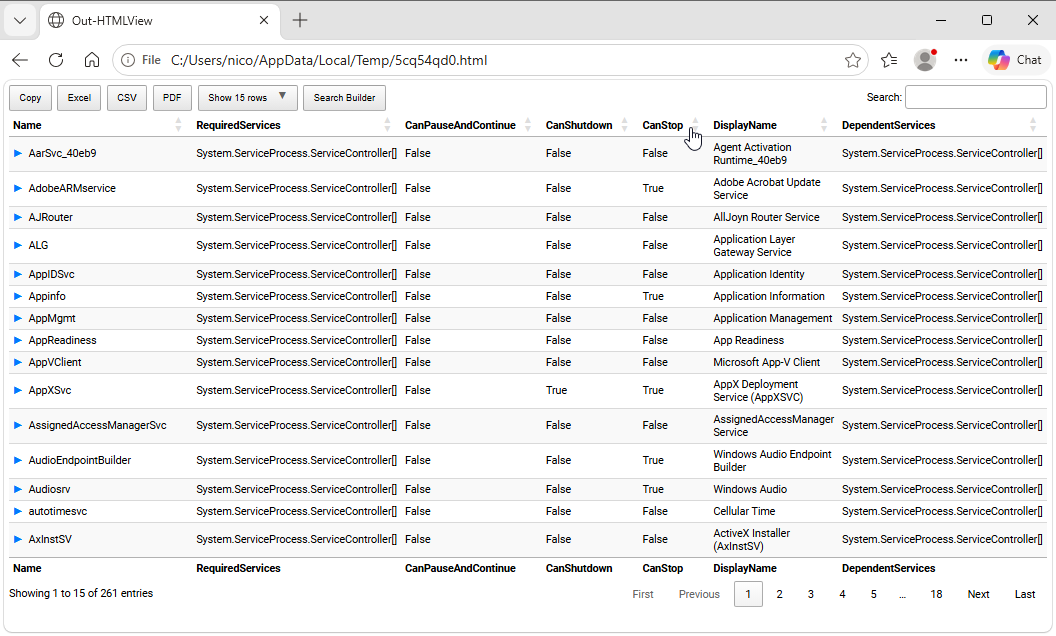
Task: Expand the AarSvc_40eb9 row
Action: [18, 153]
